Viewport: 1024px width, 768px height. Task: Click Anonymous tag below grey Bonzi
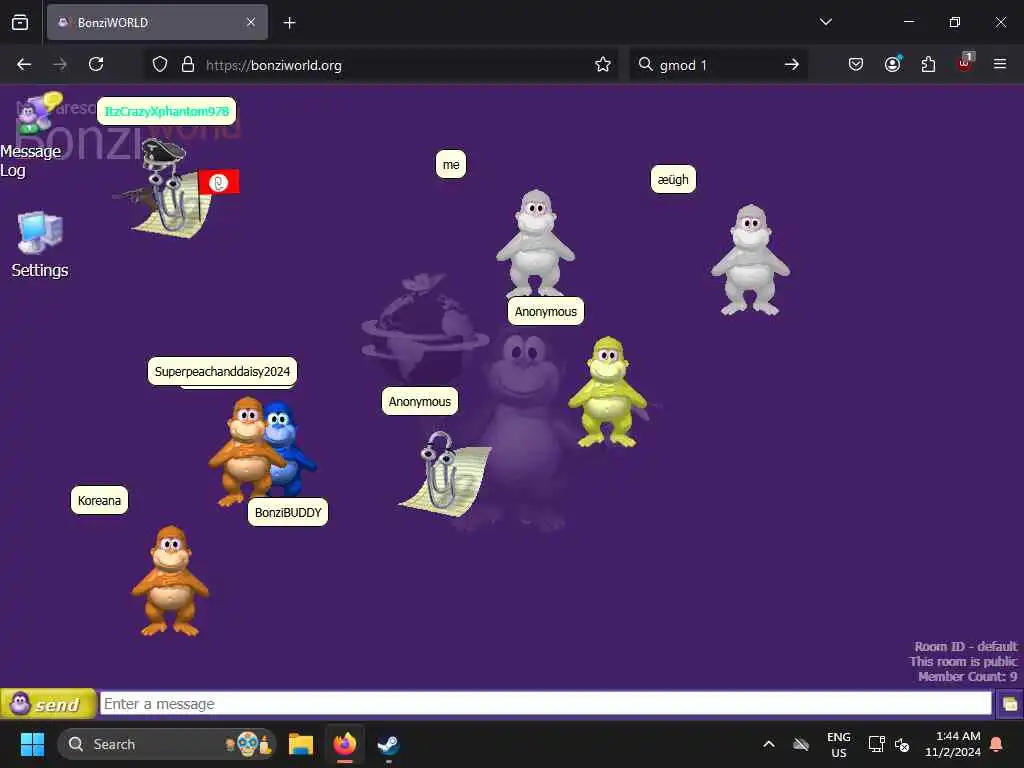pos(545,312)
